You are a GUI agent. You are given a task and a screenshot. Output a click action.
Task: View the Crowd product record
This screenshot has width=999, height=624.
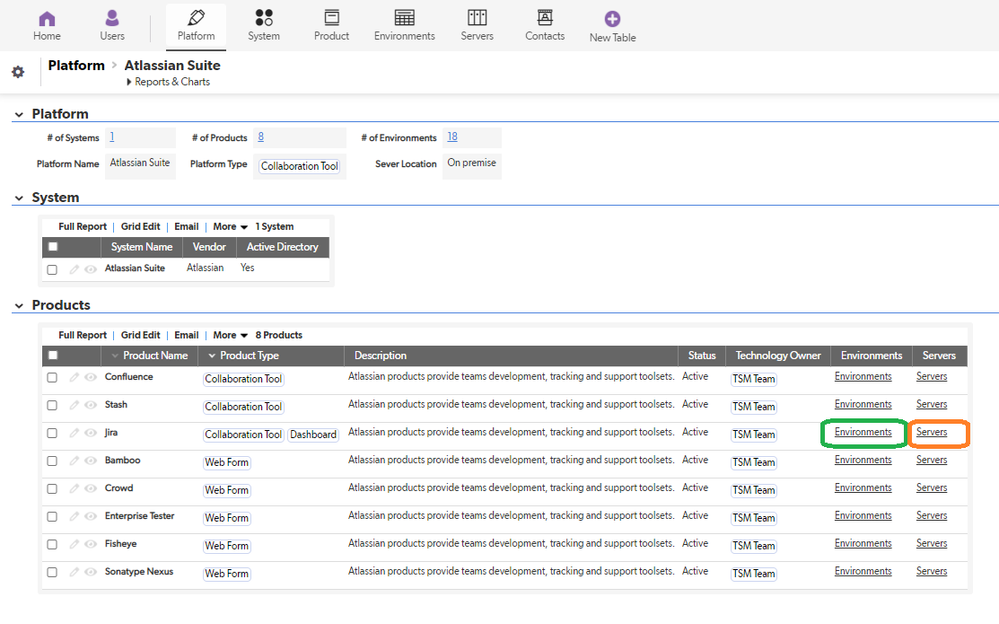point(90,489)
